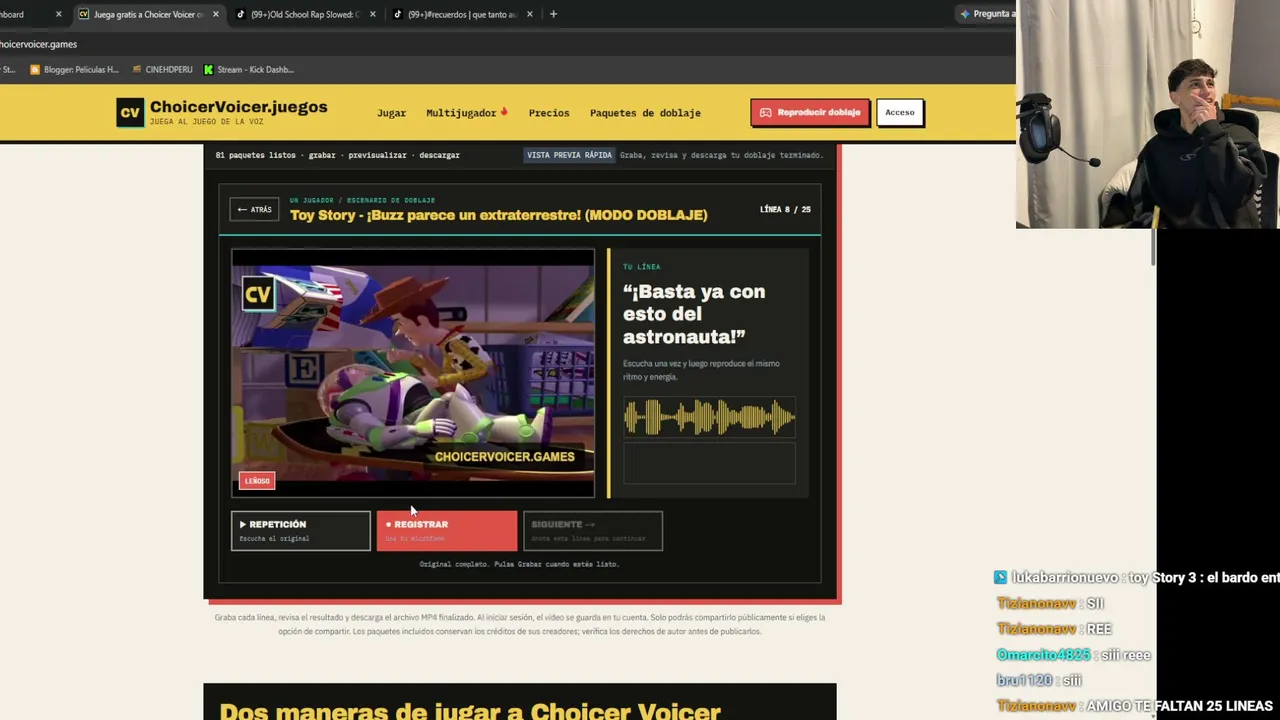Open the CINEHDPERU bookmark
Screen dimensions: 1280x720
[x=162, y=70]
